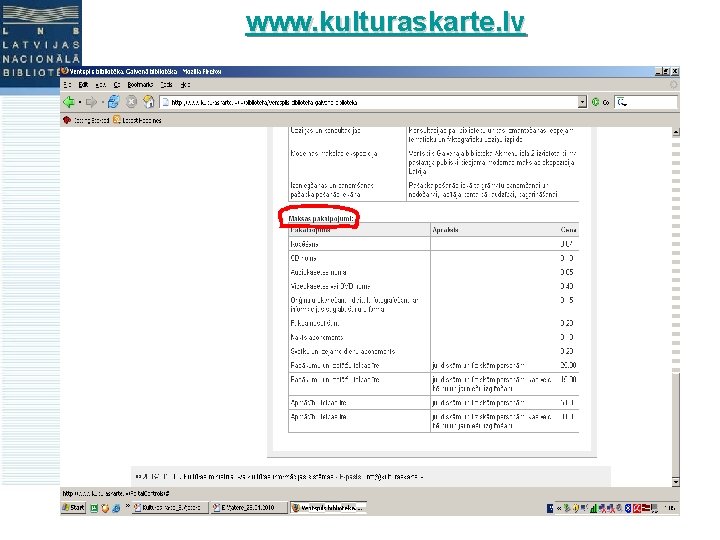The height and width of the screenshot is (540, 720).
Task: Switch to the document dated 25.01.2010 in the taskbar
Action: (x=249, y=507)
